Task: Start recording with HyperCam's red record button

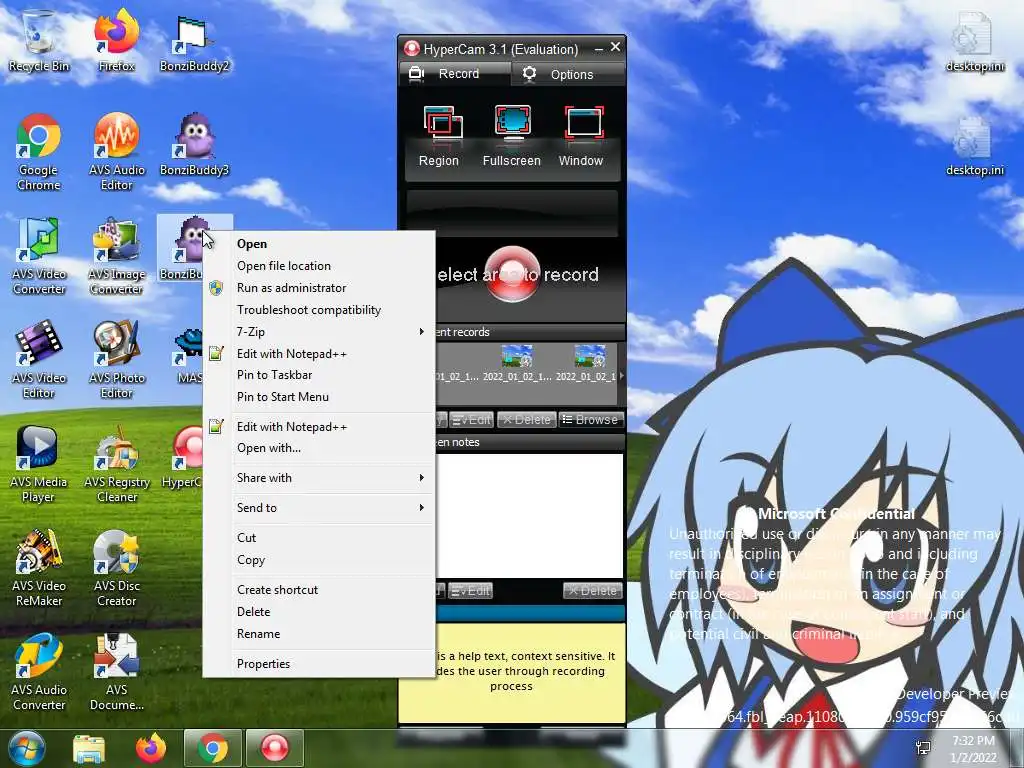Action: [x=513, y=274]
